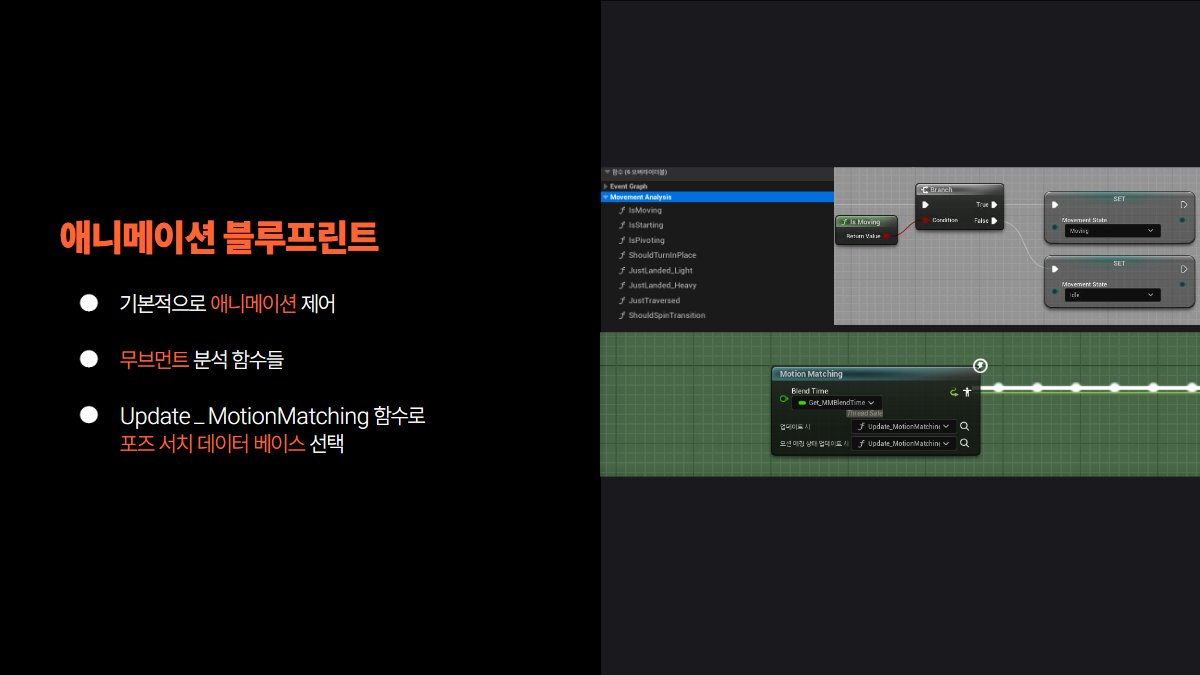Click the 애니메이션 블루프린트 slide heading

219,237
